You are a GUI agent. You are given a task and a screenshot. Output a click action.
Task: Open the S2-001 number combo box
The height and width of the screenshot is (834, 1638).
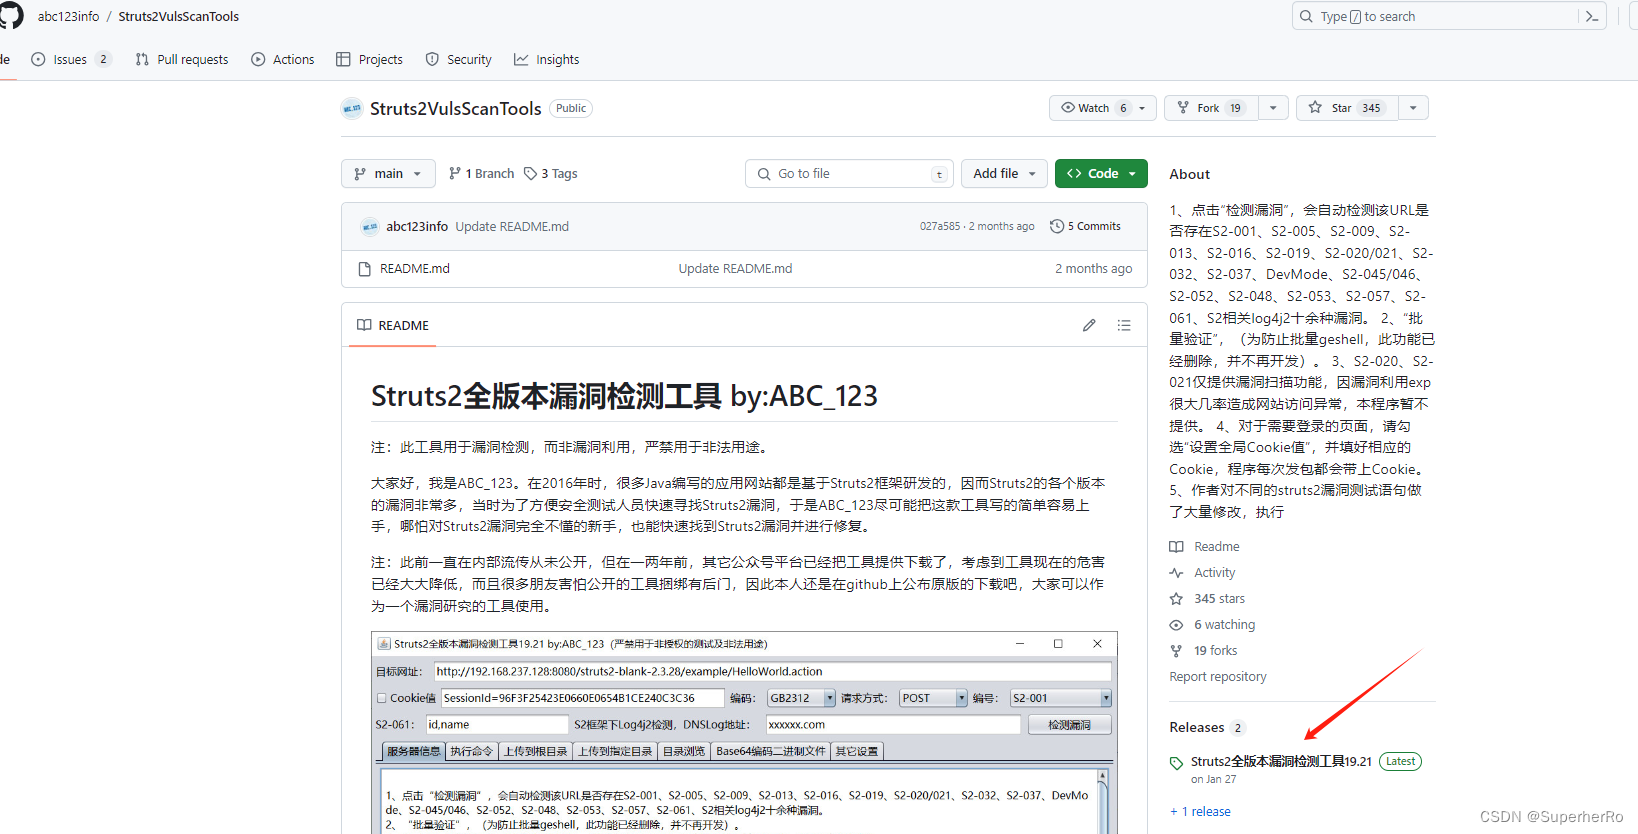tap(1060, 698)
